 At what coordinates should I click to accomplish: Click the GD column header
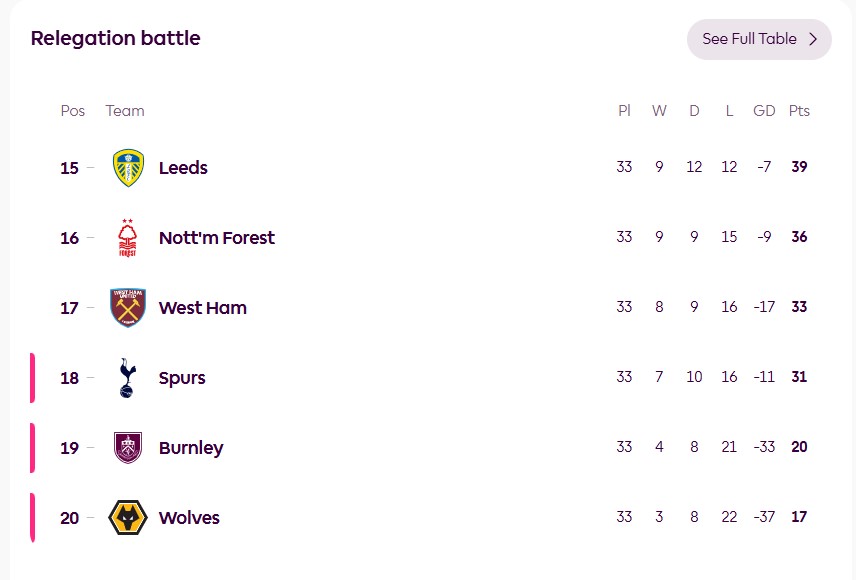click(764, 111)
